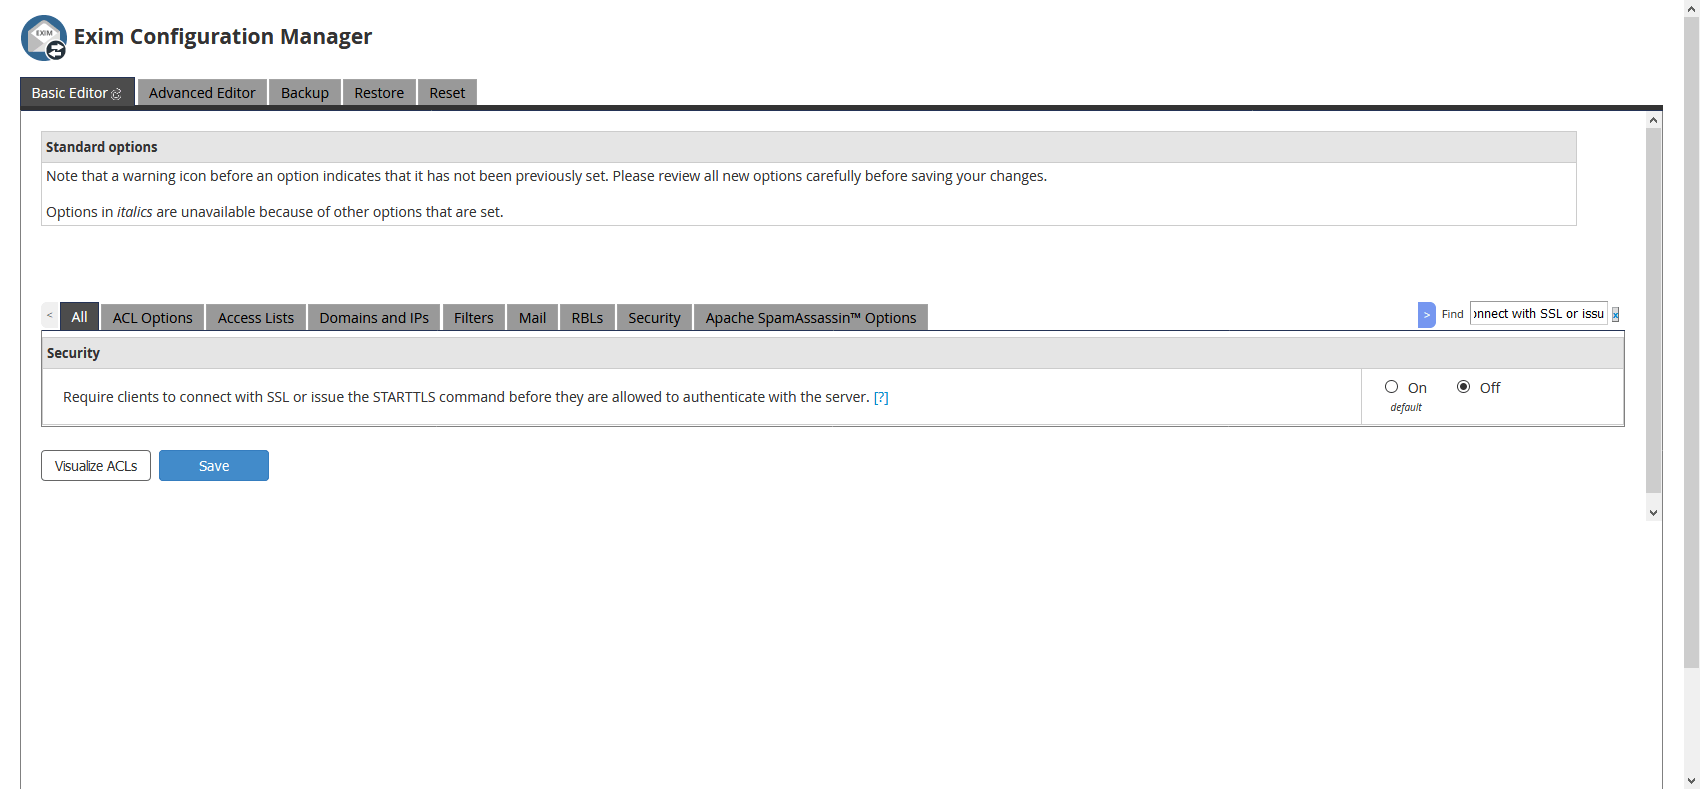Switch to Access Lists category
The height and width of the screenshot is (789, 1700).
tap(256, 317)
